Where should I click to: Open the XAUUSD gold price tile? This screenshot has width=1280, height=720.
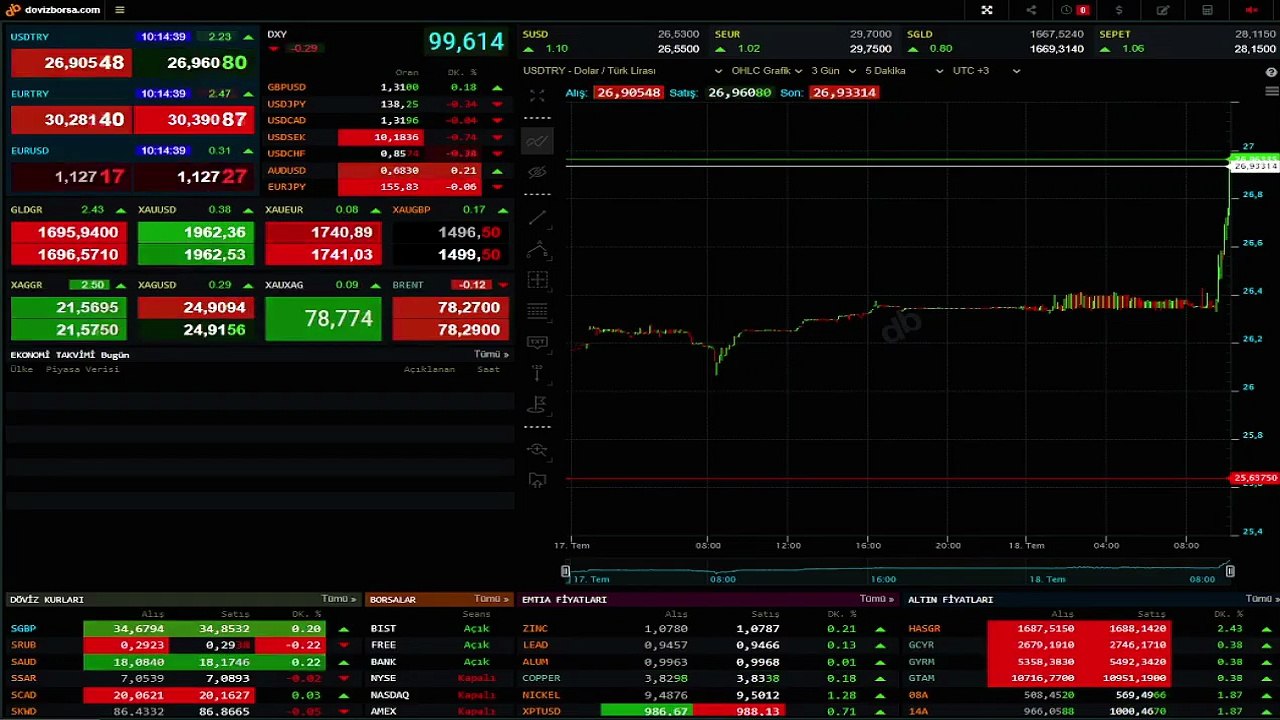click(x=196, y=234)
